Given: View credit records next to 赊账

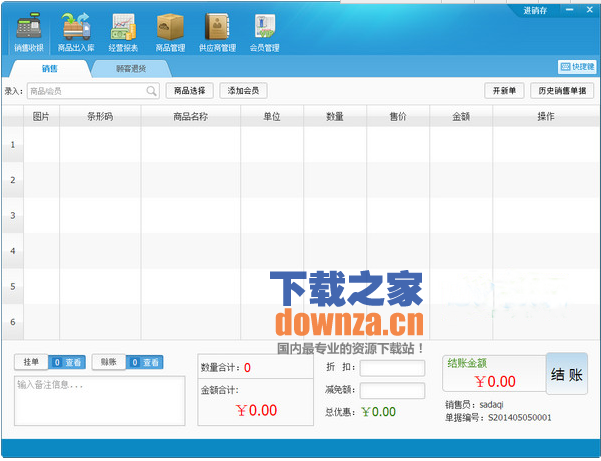Looking at the screenshot, I should 145,362.
